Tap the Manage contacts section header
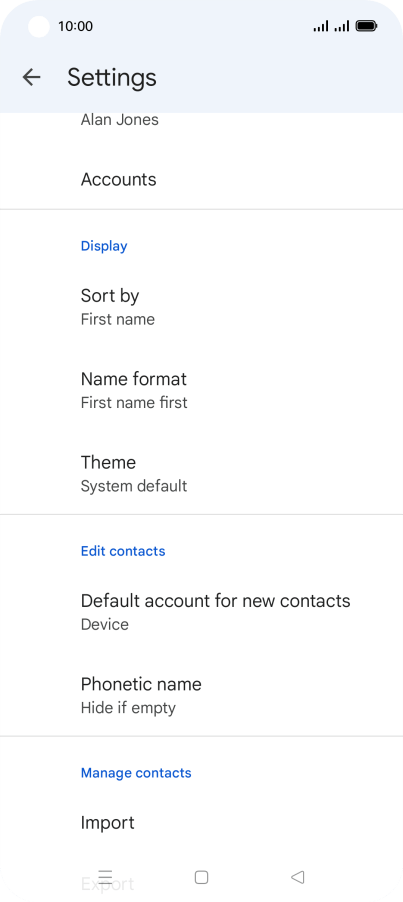 pos(136,773)
